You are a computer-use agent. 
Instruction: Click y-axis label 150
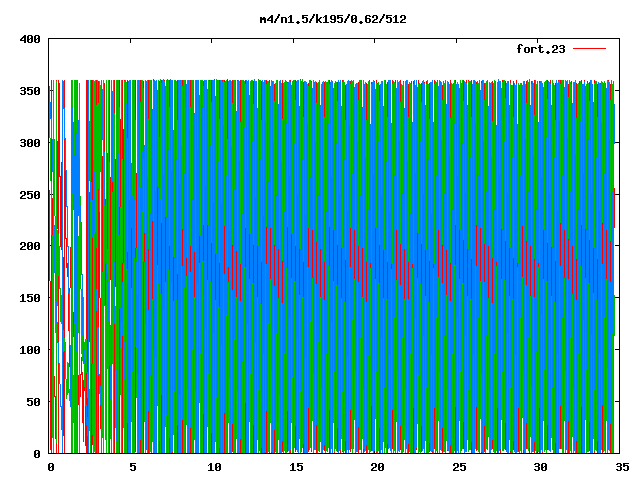[x=30, y=298]
